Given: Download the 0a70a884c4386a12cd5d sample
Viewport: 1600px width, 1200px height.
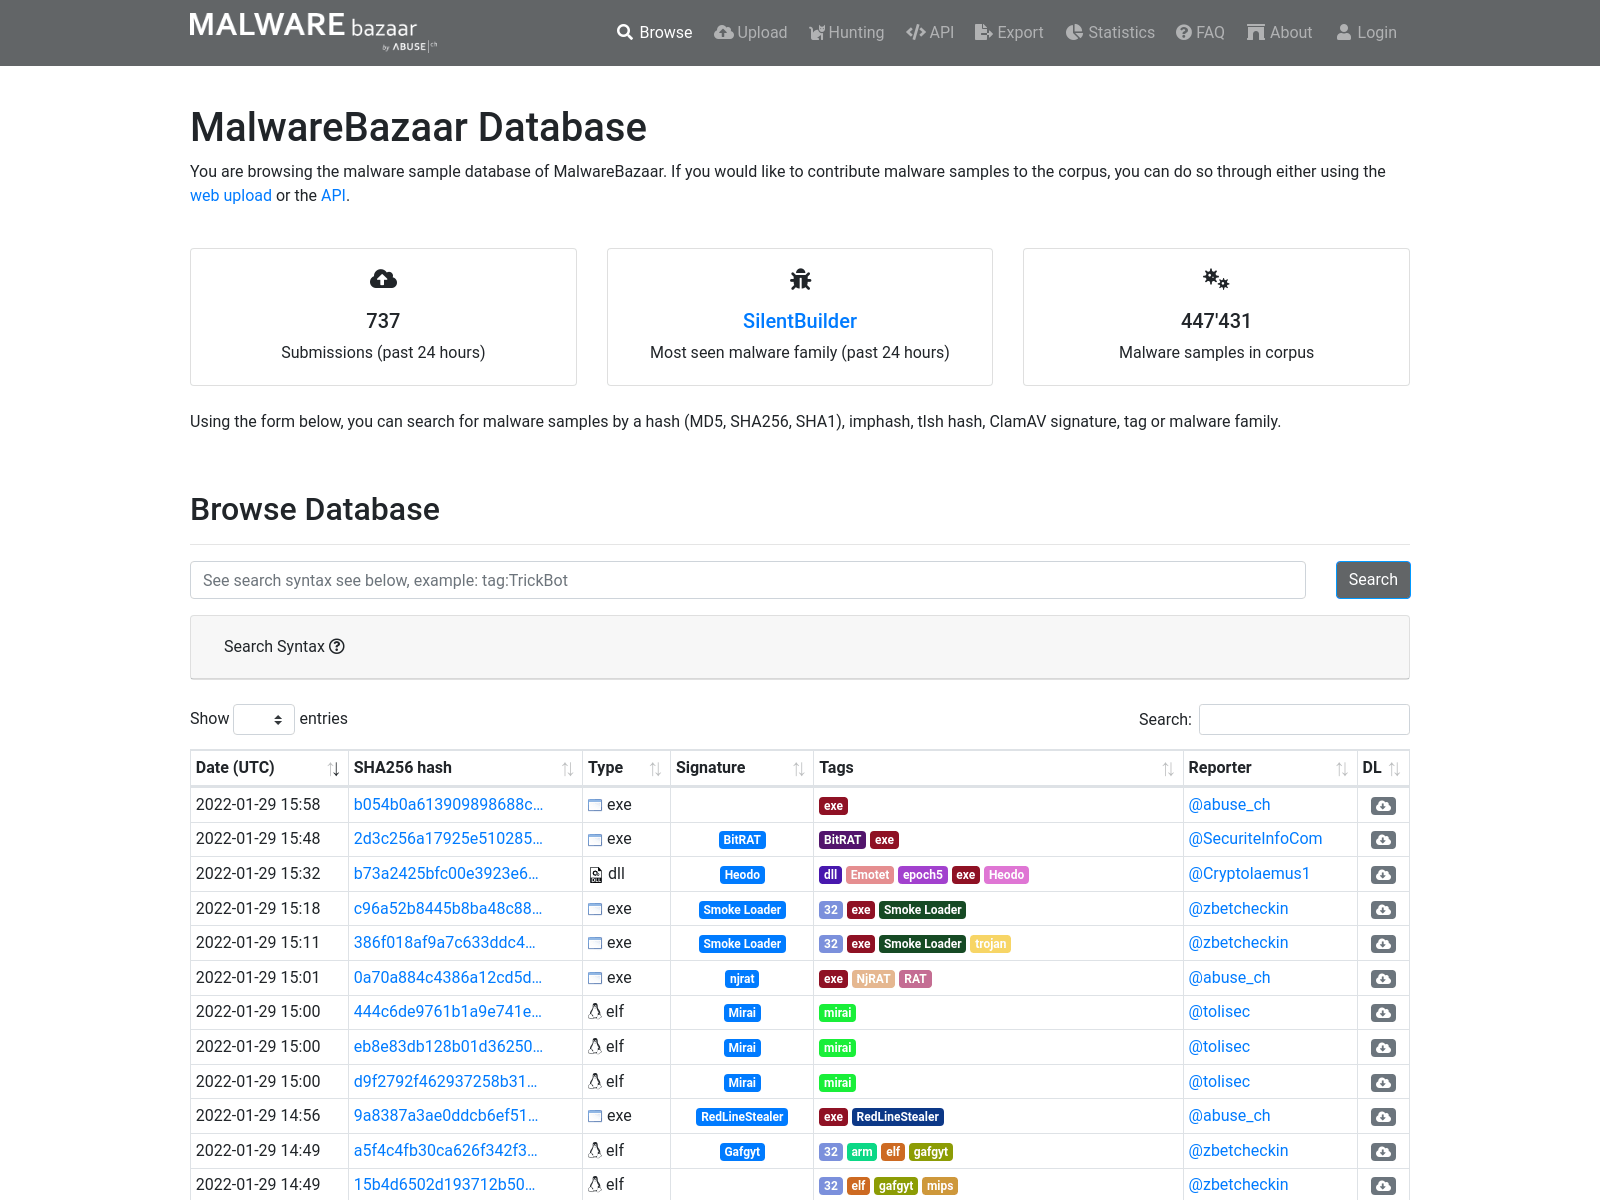Looking at the screenshot, I should tap(1383, 979).
